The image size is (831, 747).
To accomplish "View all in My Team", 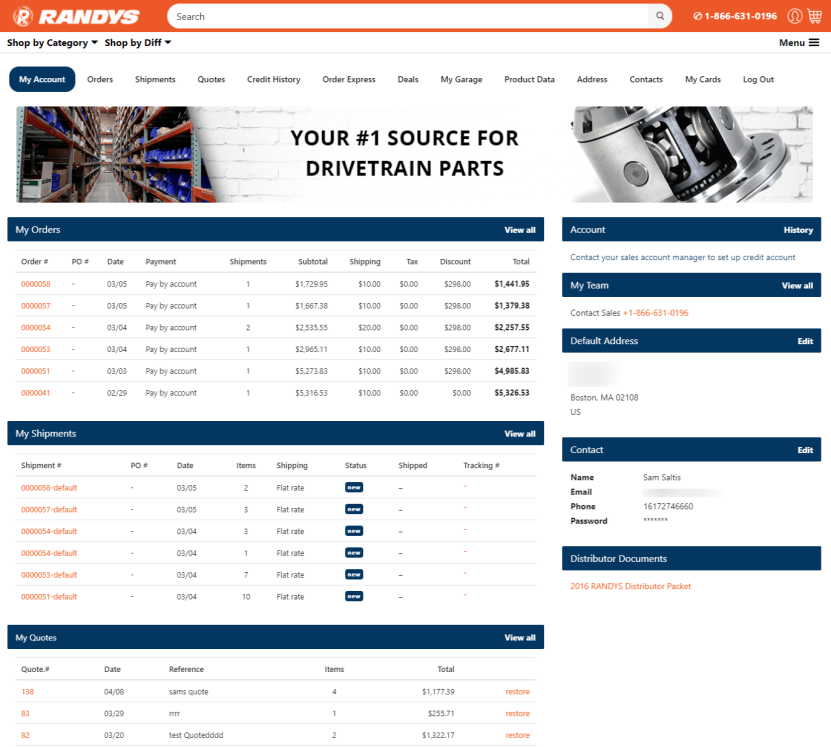I will 797,285.
